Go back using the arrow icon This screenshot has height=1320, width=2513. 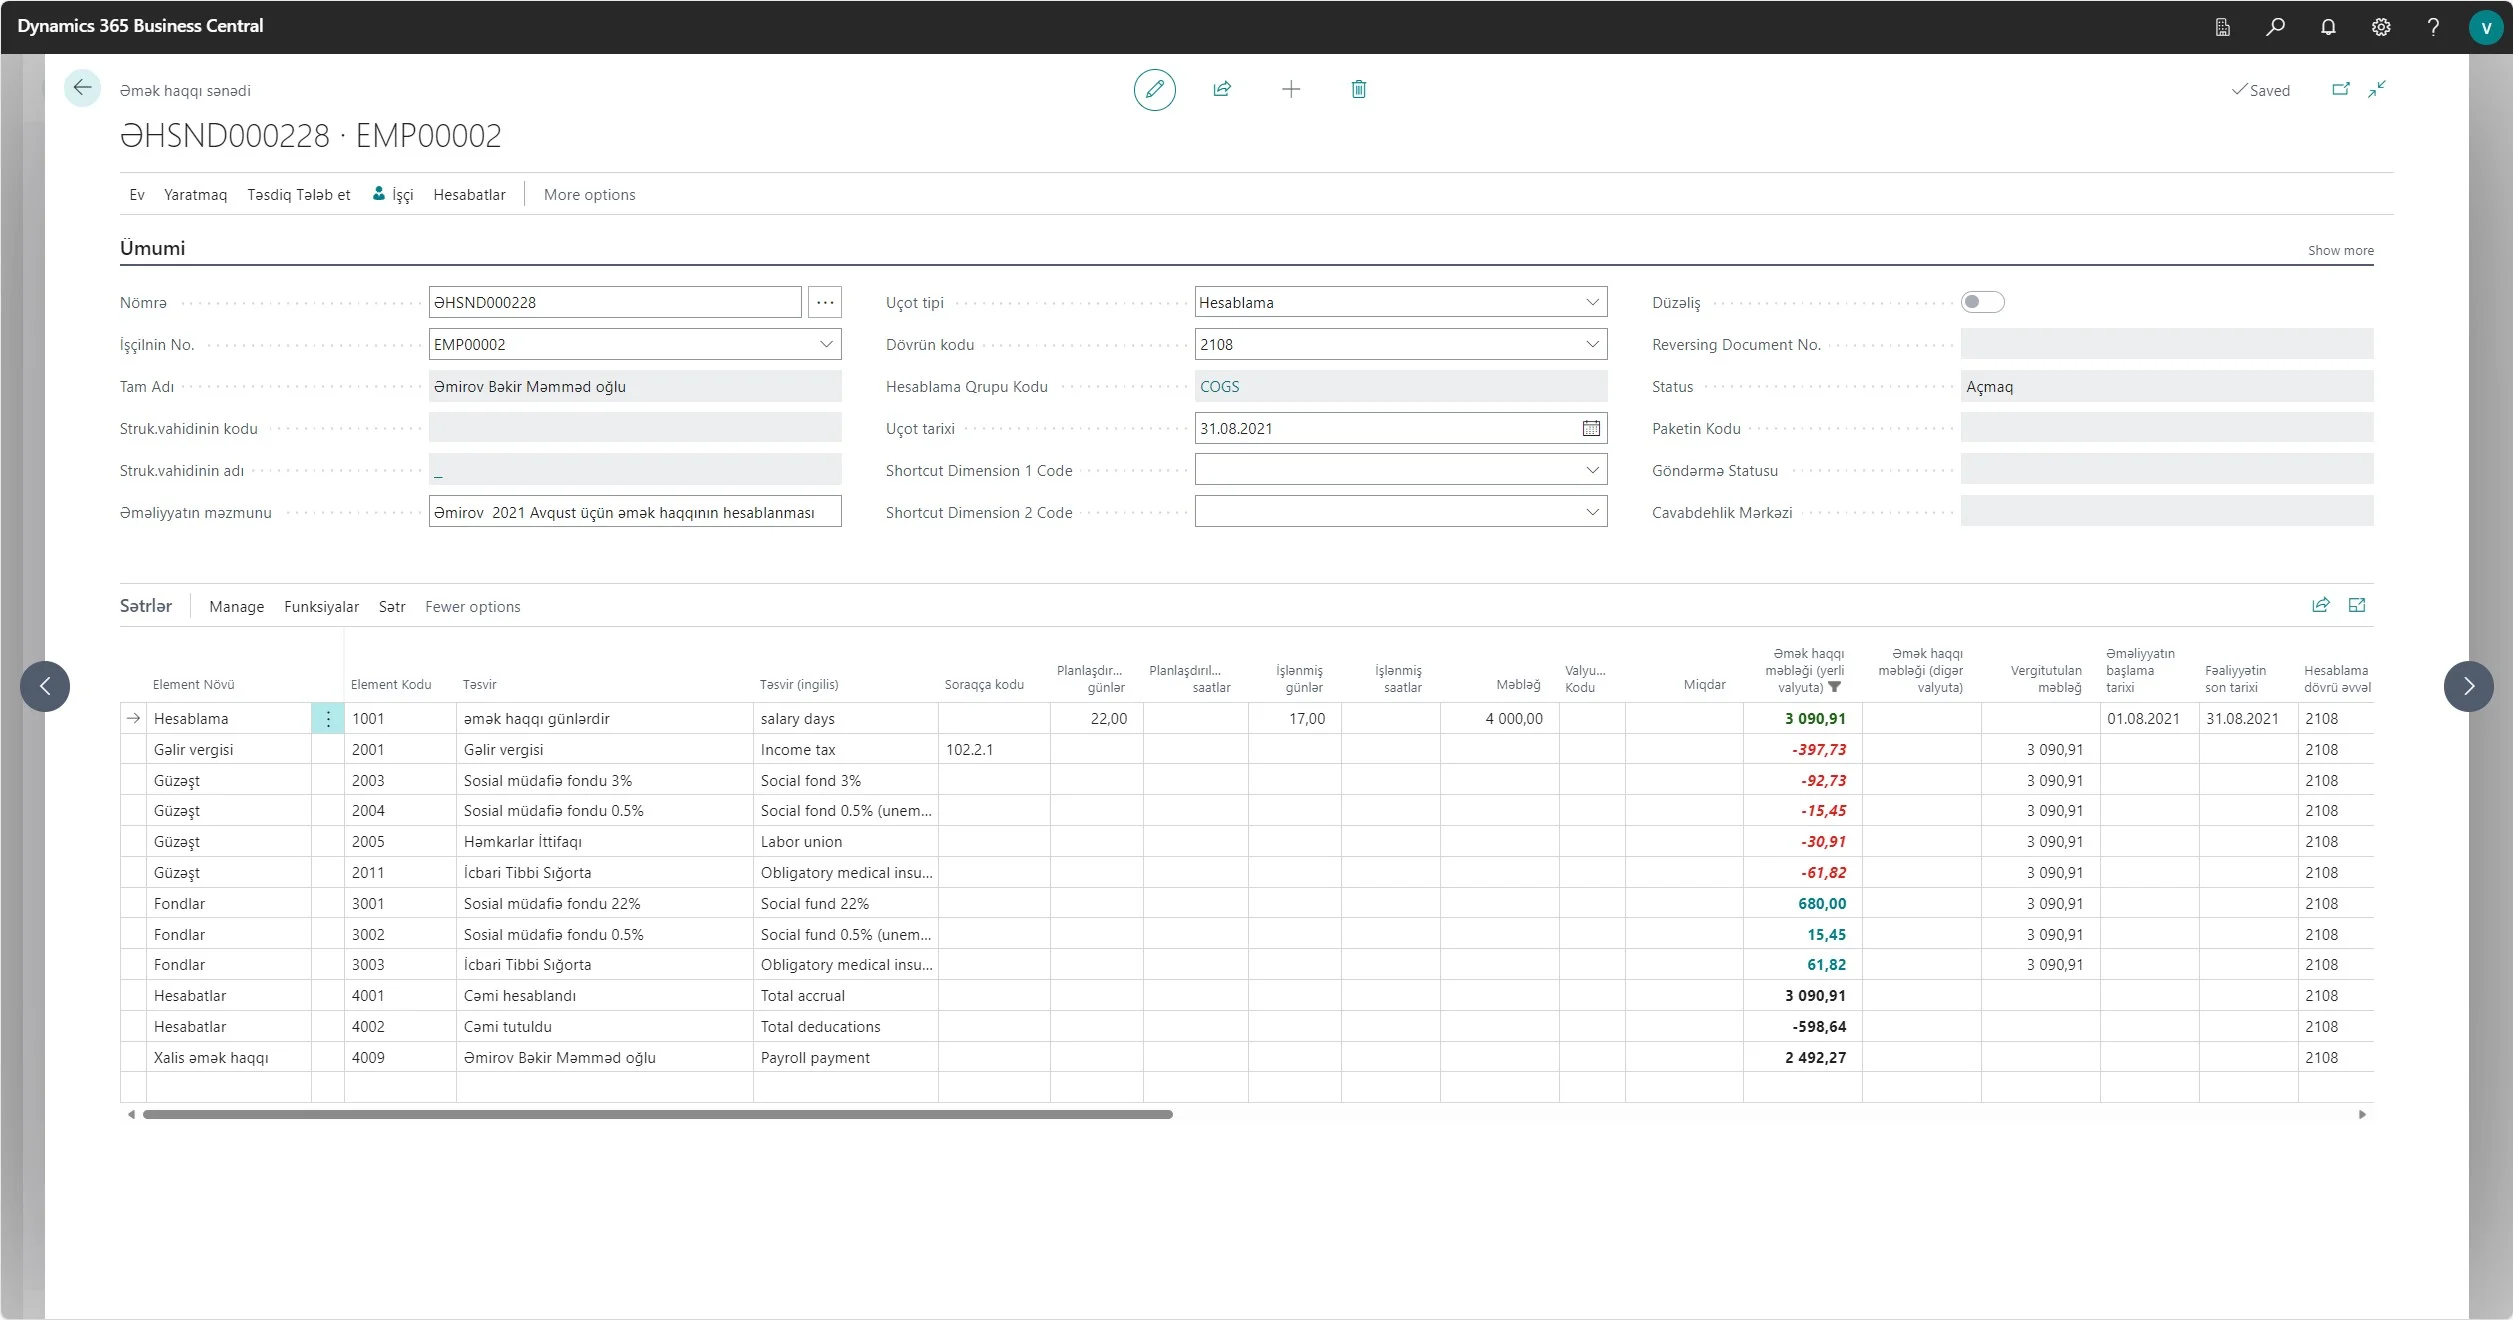[x=82, y=88]
